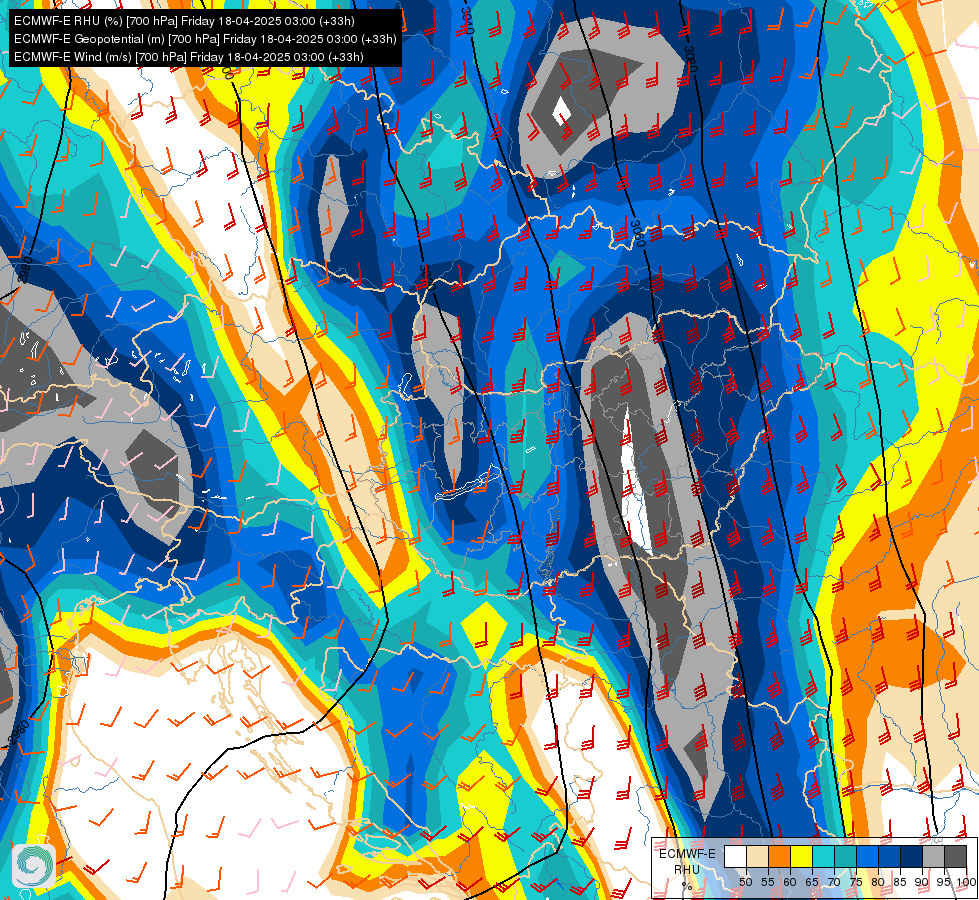Image resolution: width=979 pixels, height=900 pixels.
Task: Click the legend label ECMWF-E
Action: pos(687,854)
